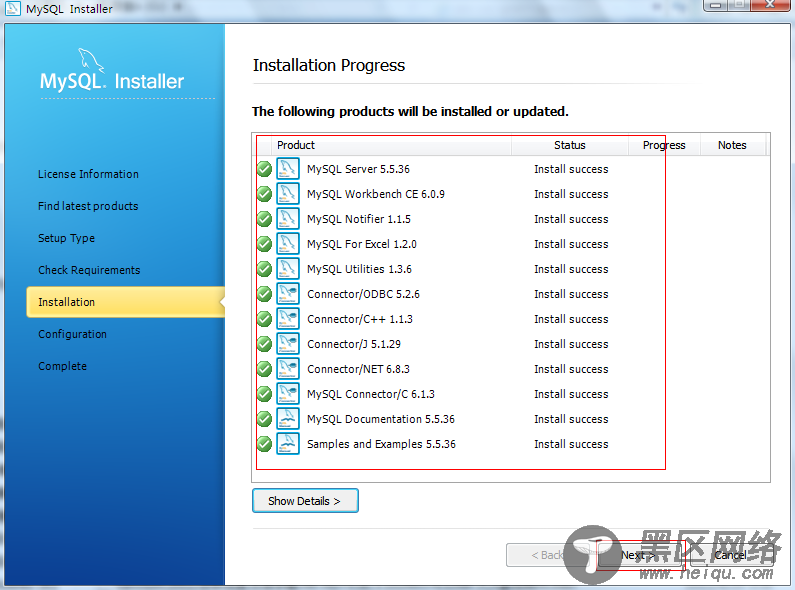Click the Connector/ODBC 5.2.6 product icon

[287, 294]
